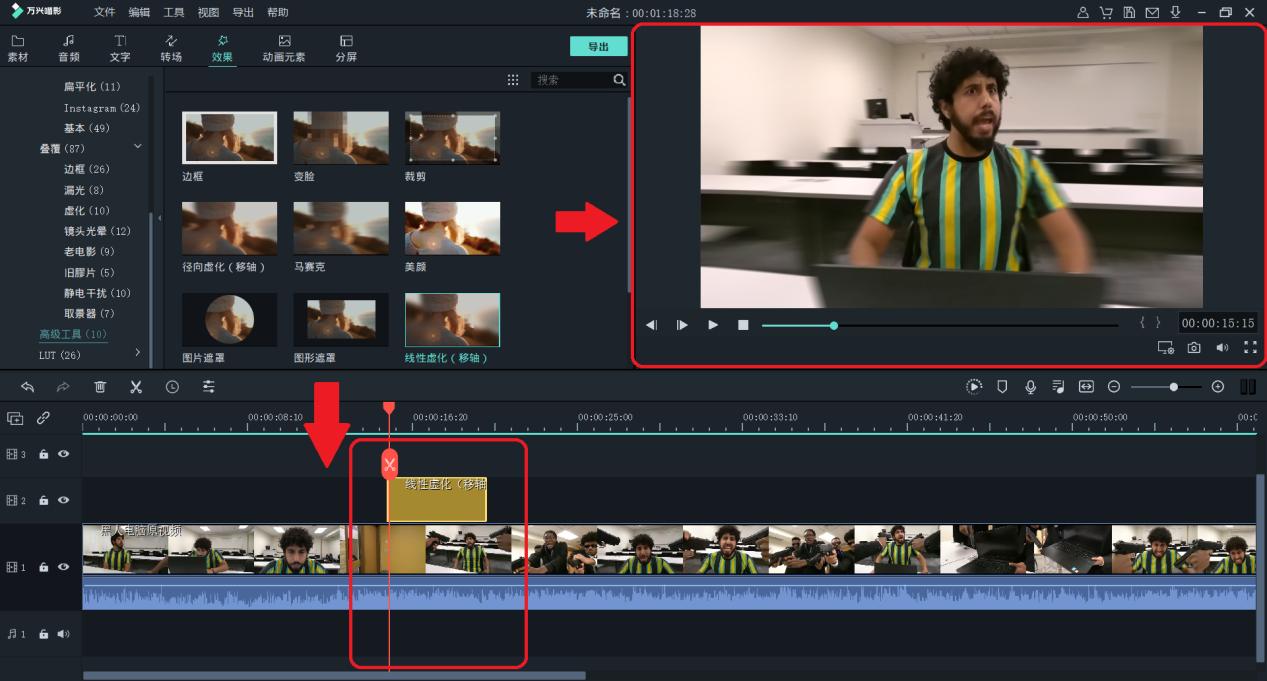This screenshot has width=1267, height=681.
Task: Click the split scissors icon in timeline toolbar
Action: [136, 387]
